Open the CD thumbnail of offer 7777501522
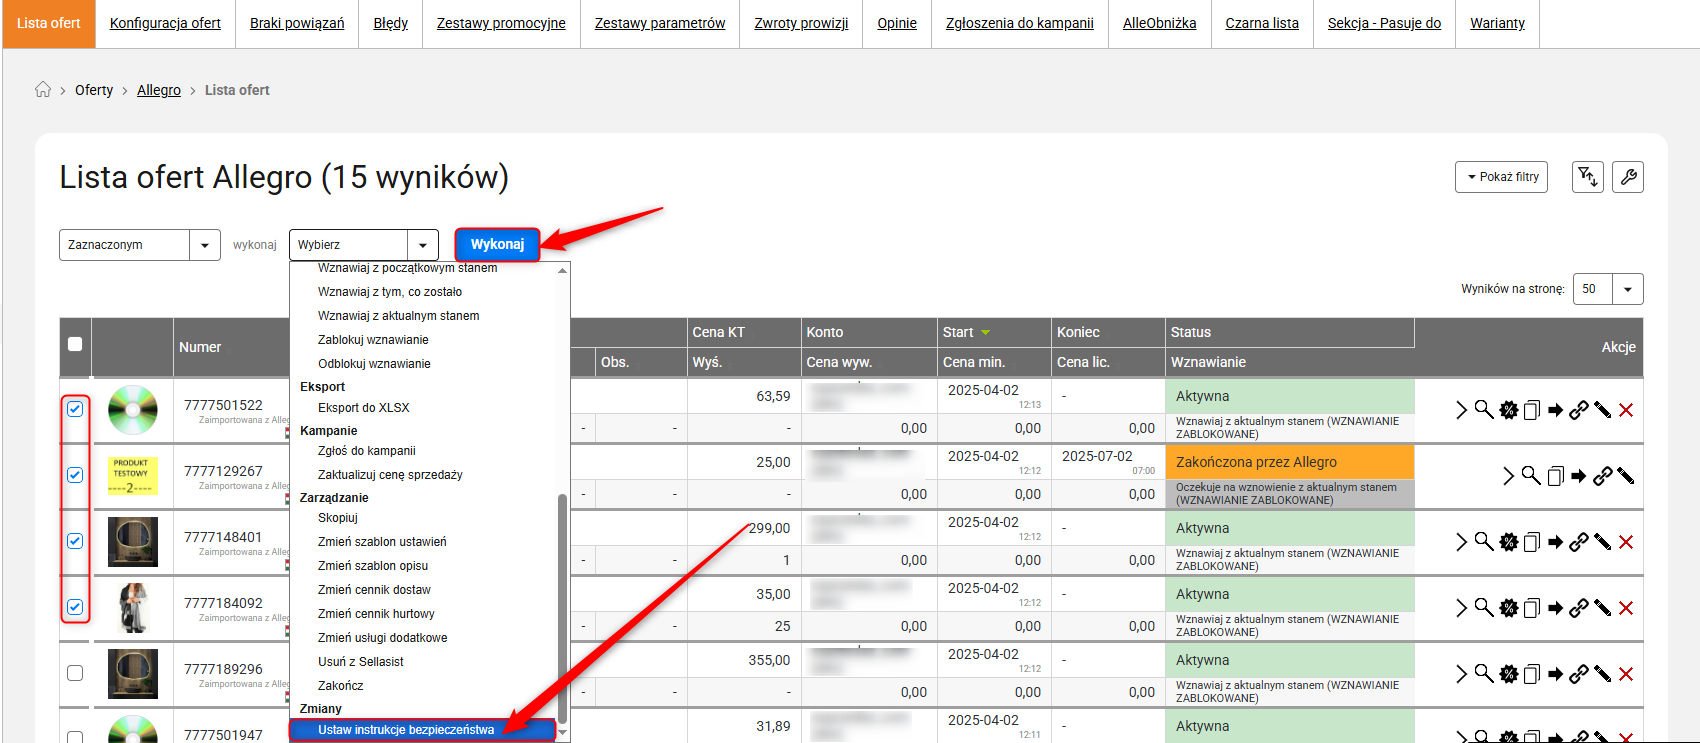The height and width of the screenshot is (743, 1700). click(133, 410)
